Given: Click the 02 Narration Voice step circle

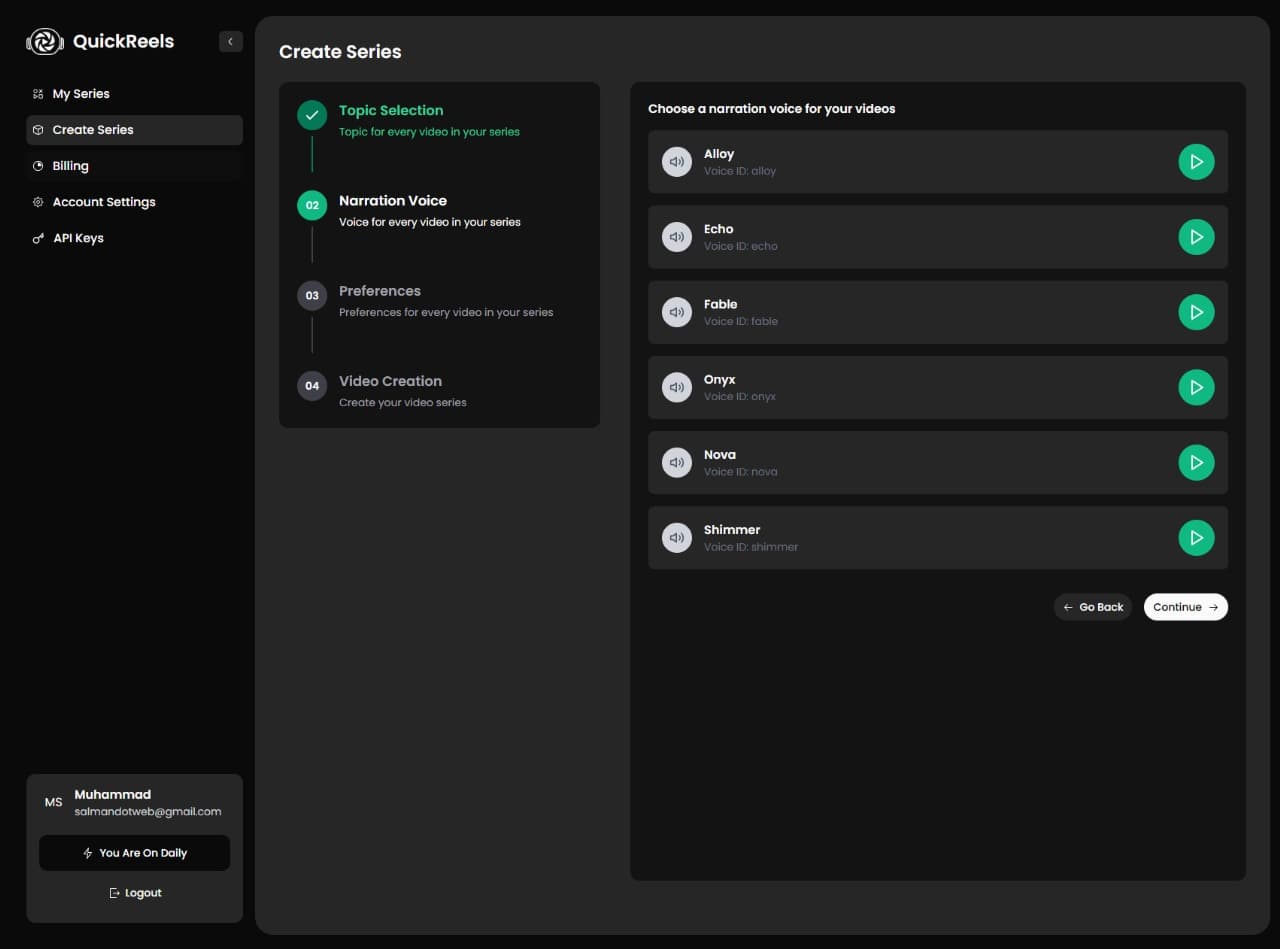Looking at the screenshot, I should (312, 205).
